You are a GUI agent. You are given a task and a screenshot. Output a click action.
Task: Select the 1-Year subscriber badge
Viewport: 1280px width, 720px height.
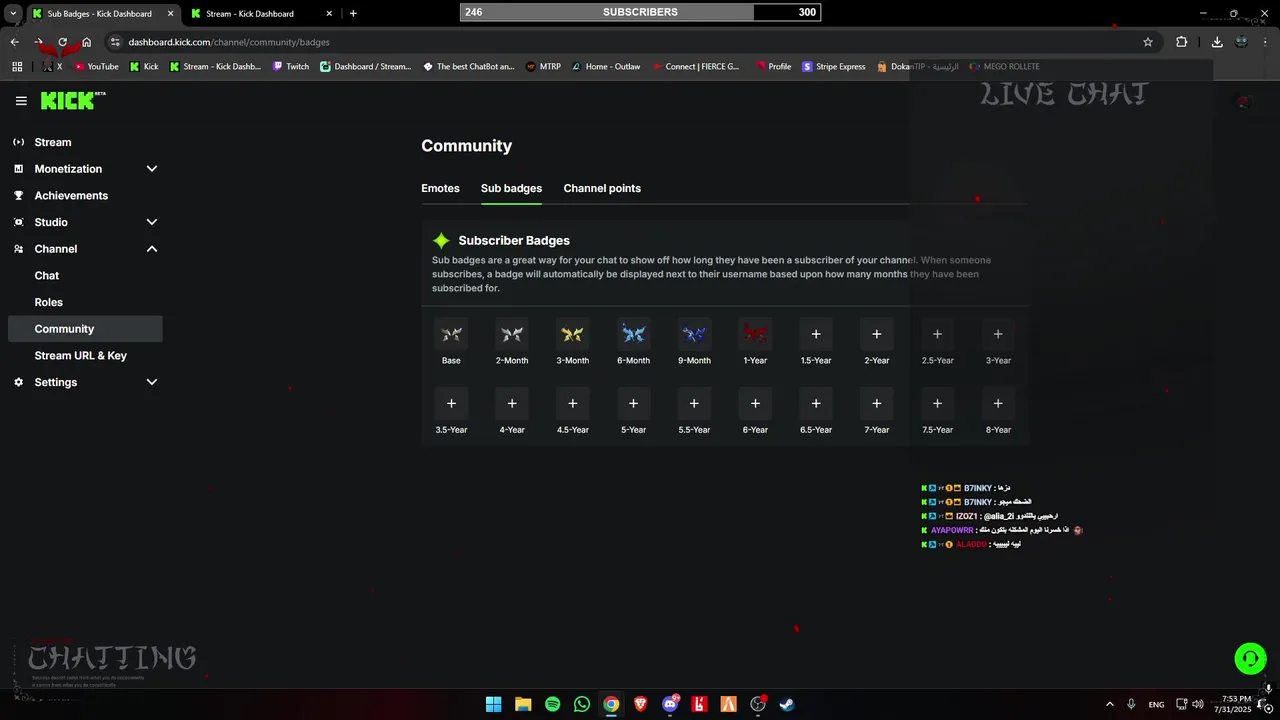[x=755, y=334]
